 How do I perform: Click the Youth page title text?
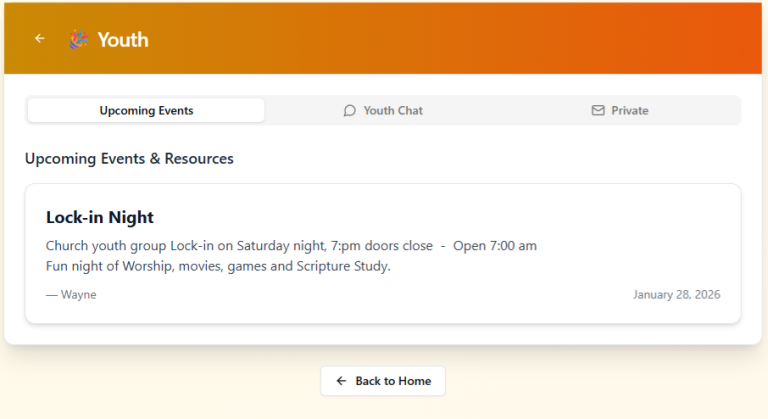(123, 40)
